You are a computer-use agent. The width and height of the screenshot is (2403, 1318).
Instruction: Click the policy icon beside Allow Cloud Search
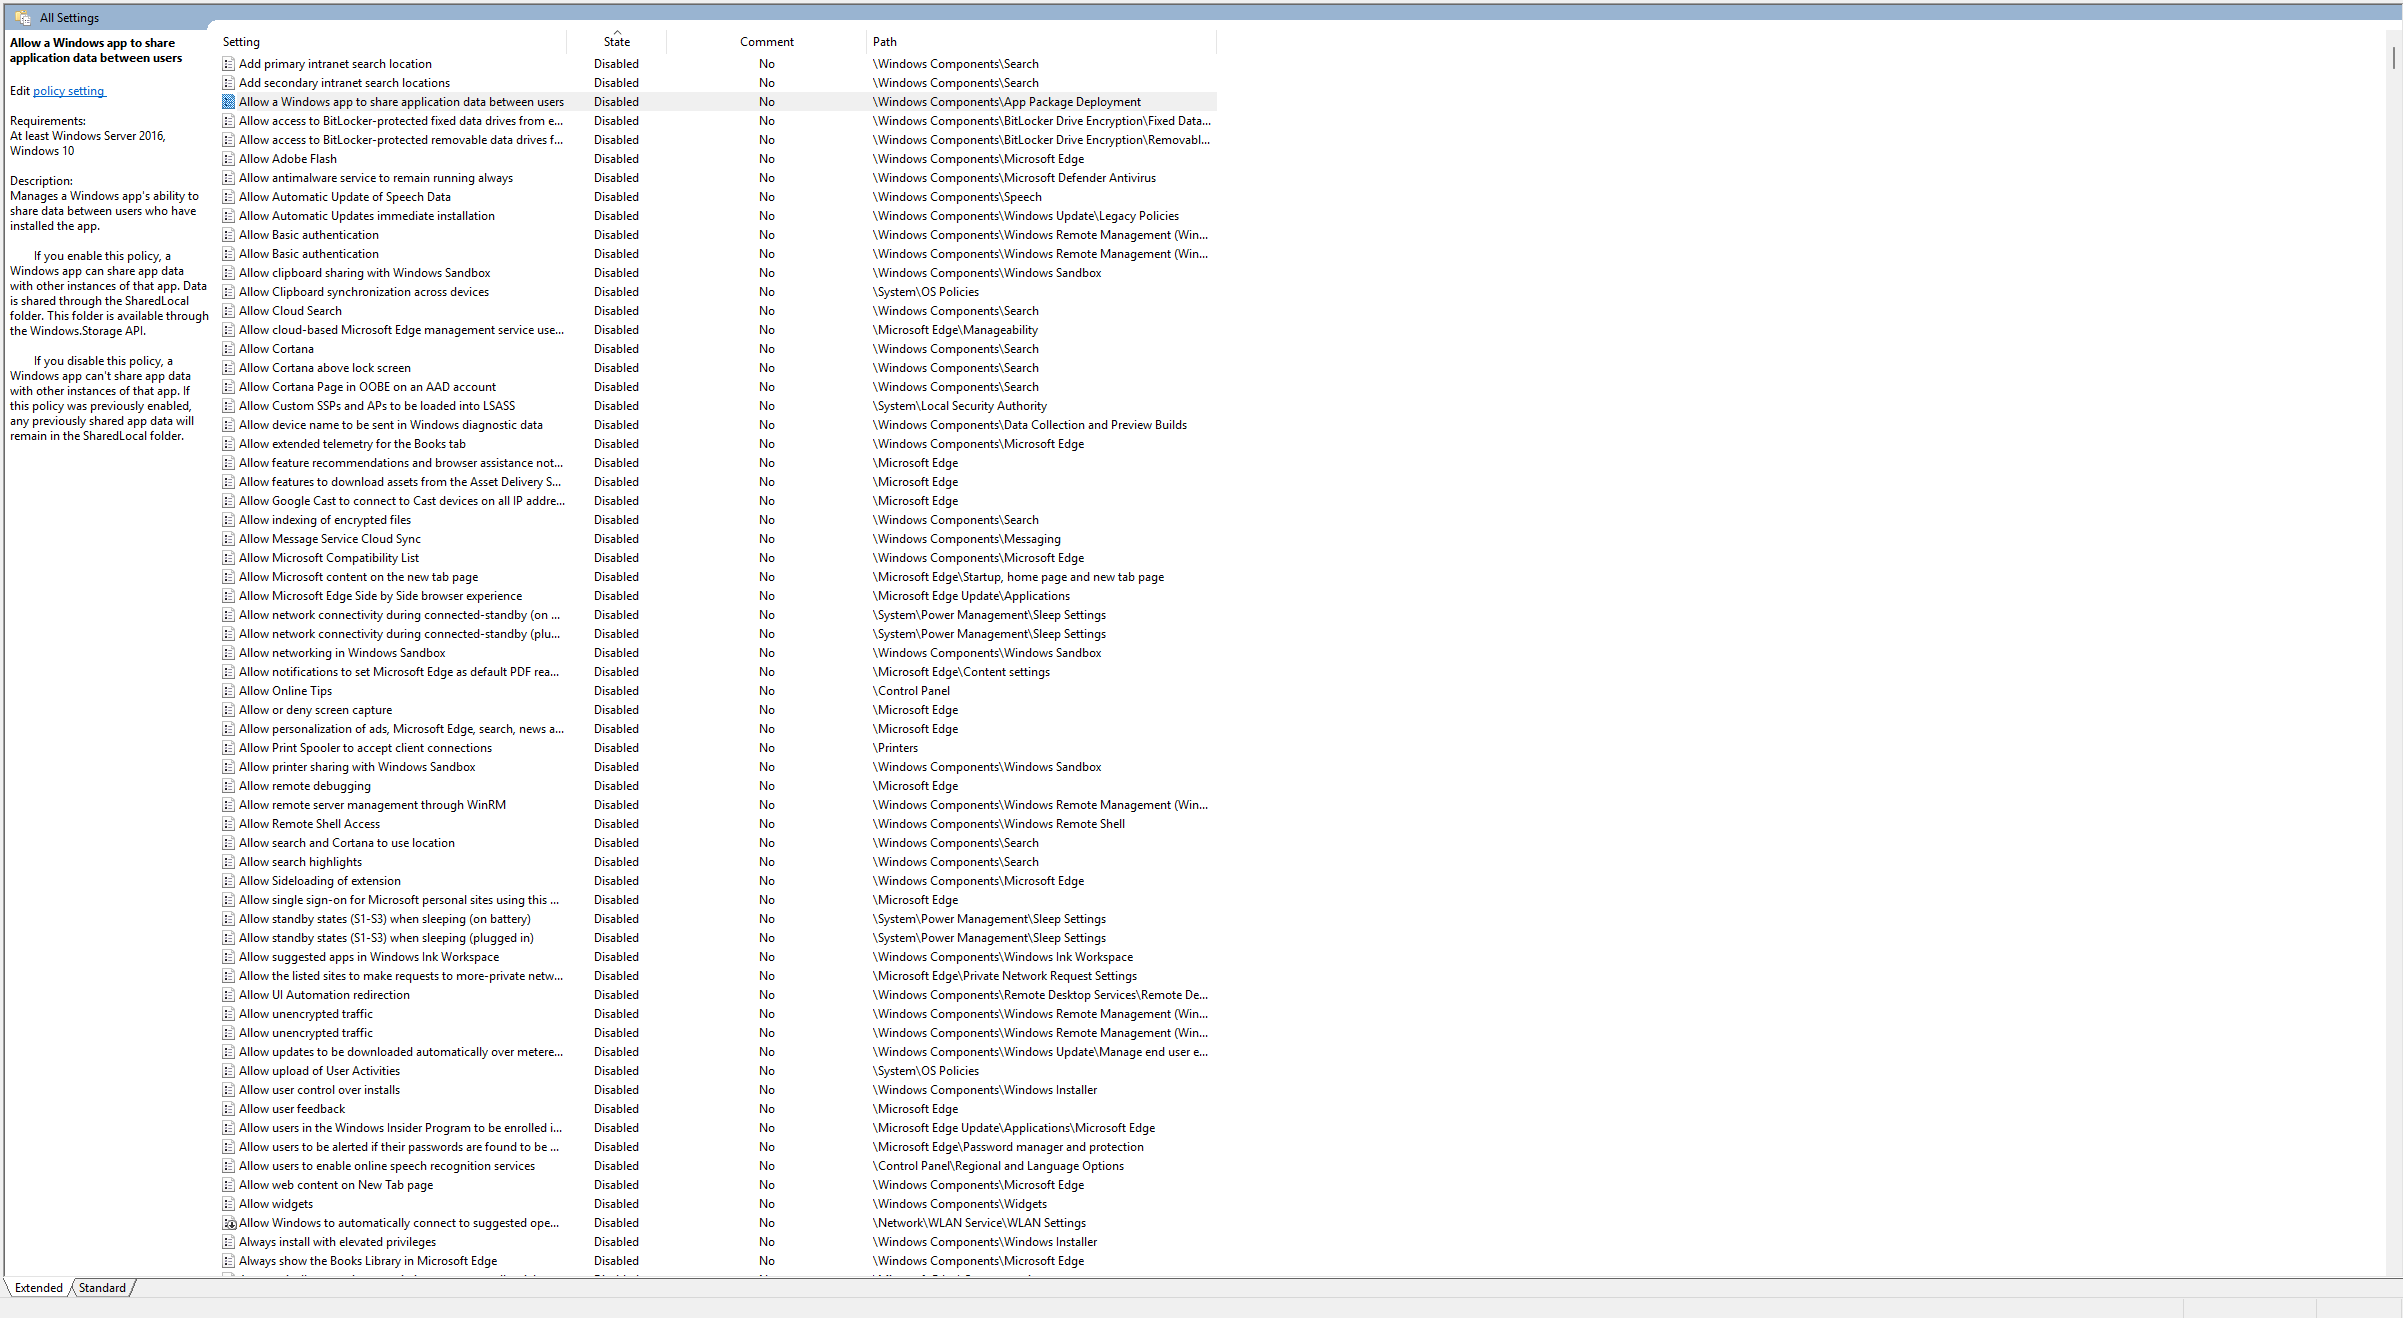[x=229, y=311]
